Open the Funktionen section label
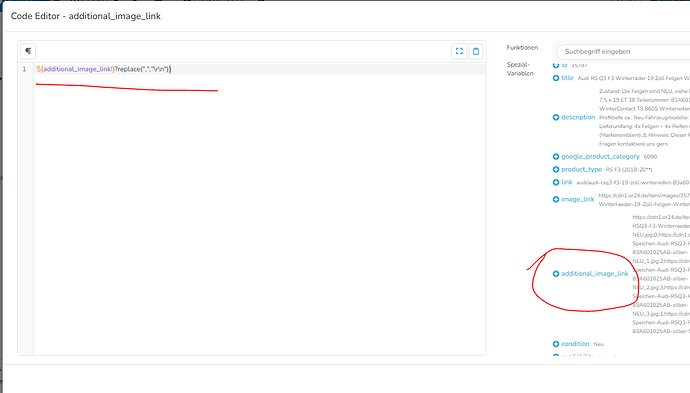690x393 pixels. click(522, 48)
